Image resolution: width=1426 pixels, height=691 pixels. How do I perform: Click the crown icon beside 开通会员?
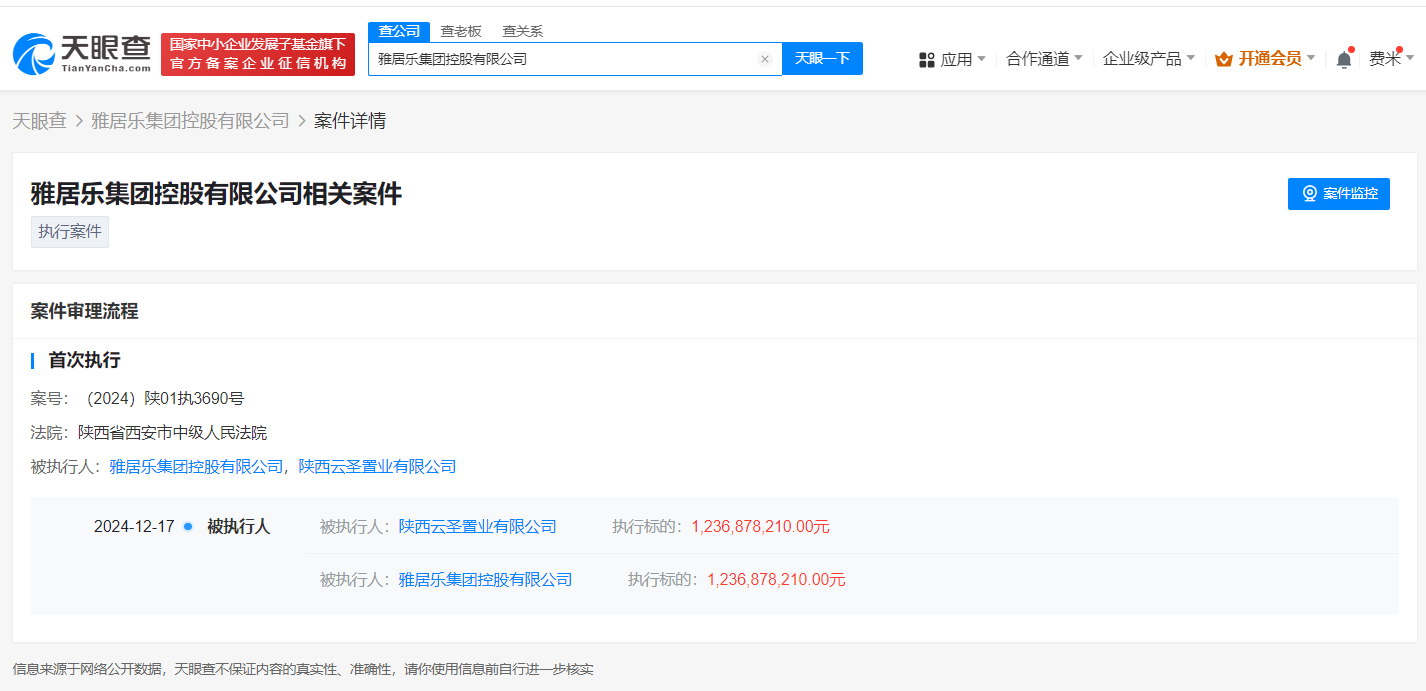pyautogui.click(x=1223, y=59)
